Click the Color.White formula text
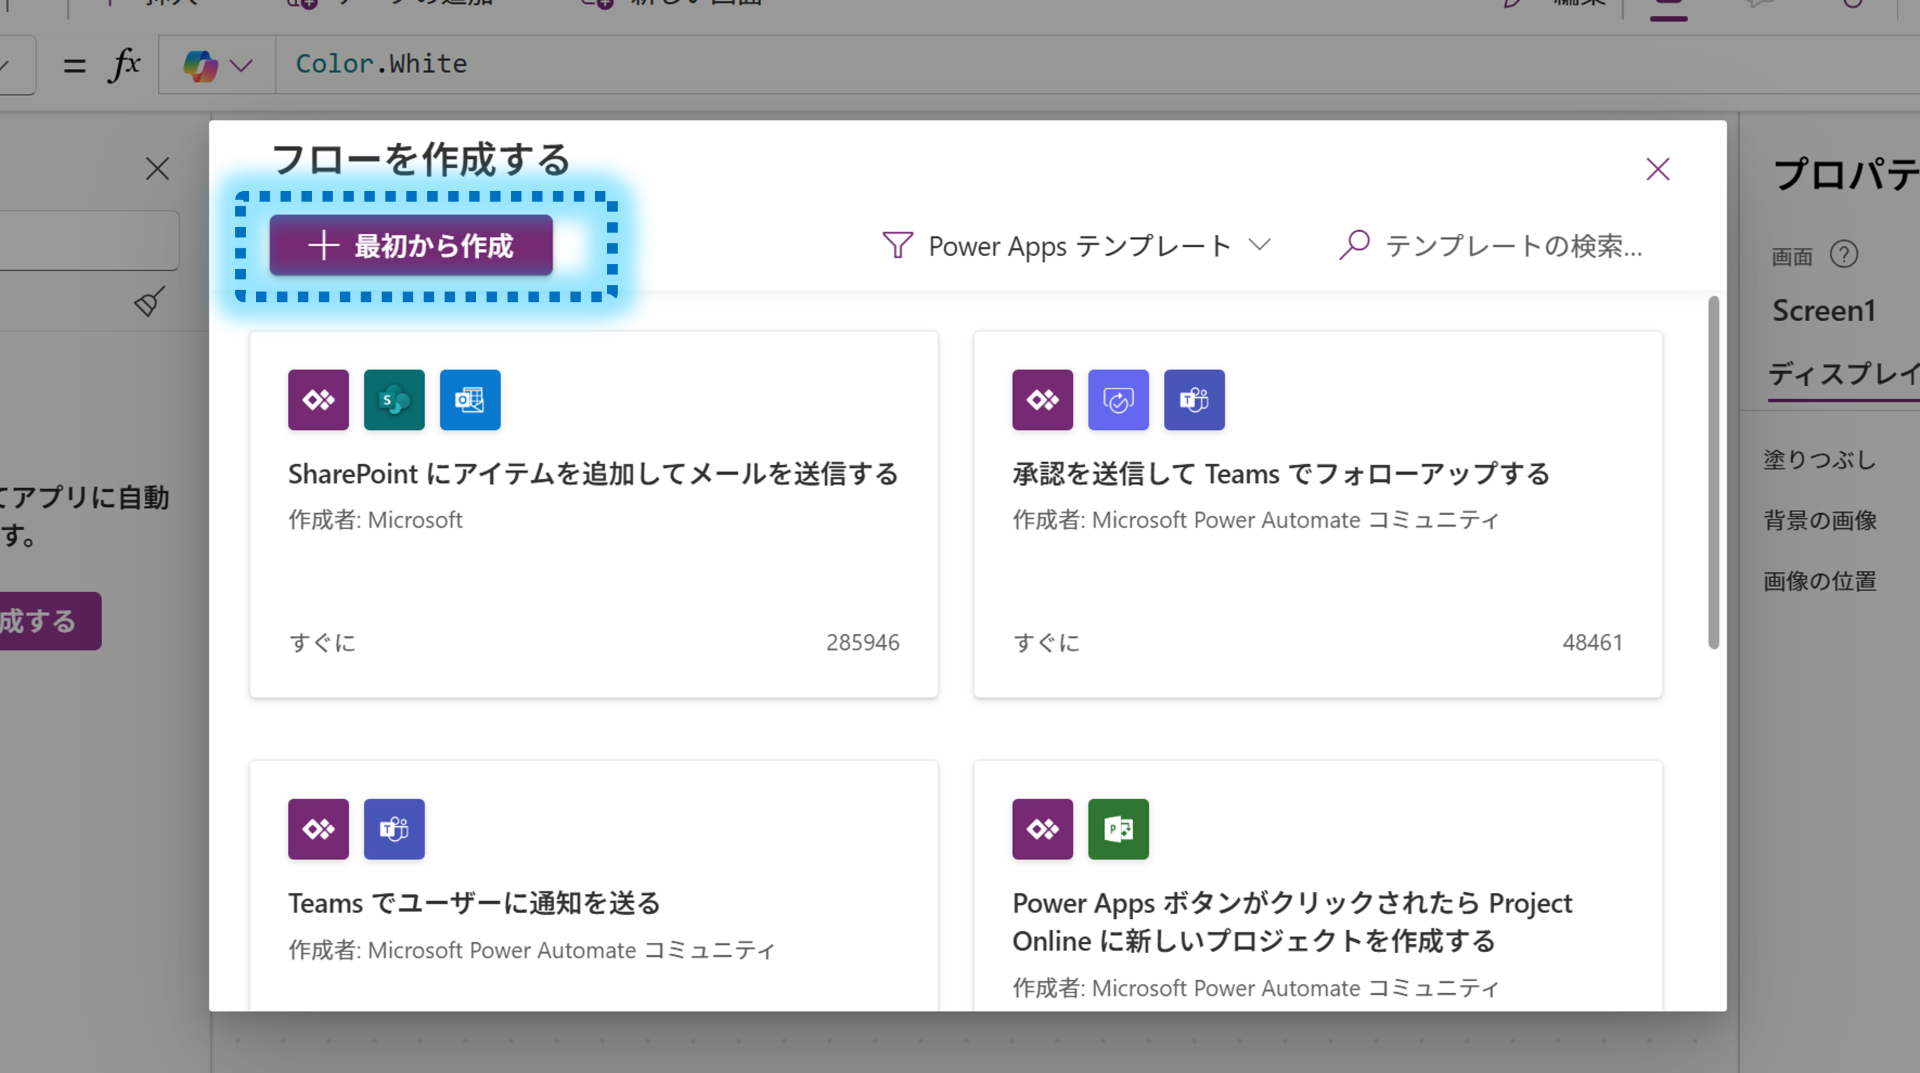 pyautogui.click(x=381, y=64)
